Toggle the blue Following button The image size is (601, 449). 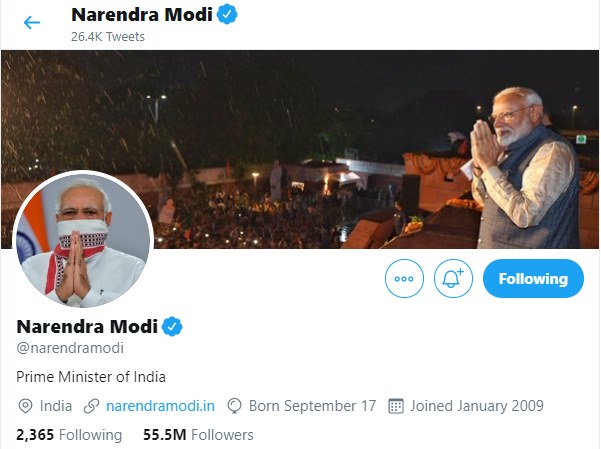532,278
